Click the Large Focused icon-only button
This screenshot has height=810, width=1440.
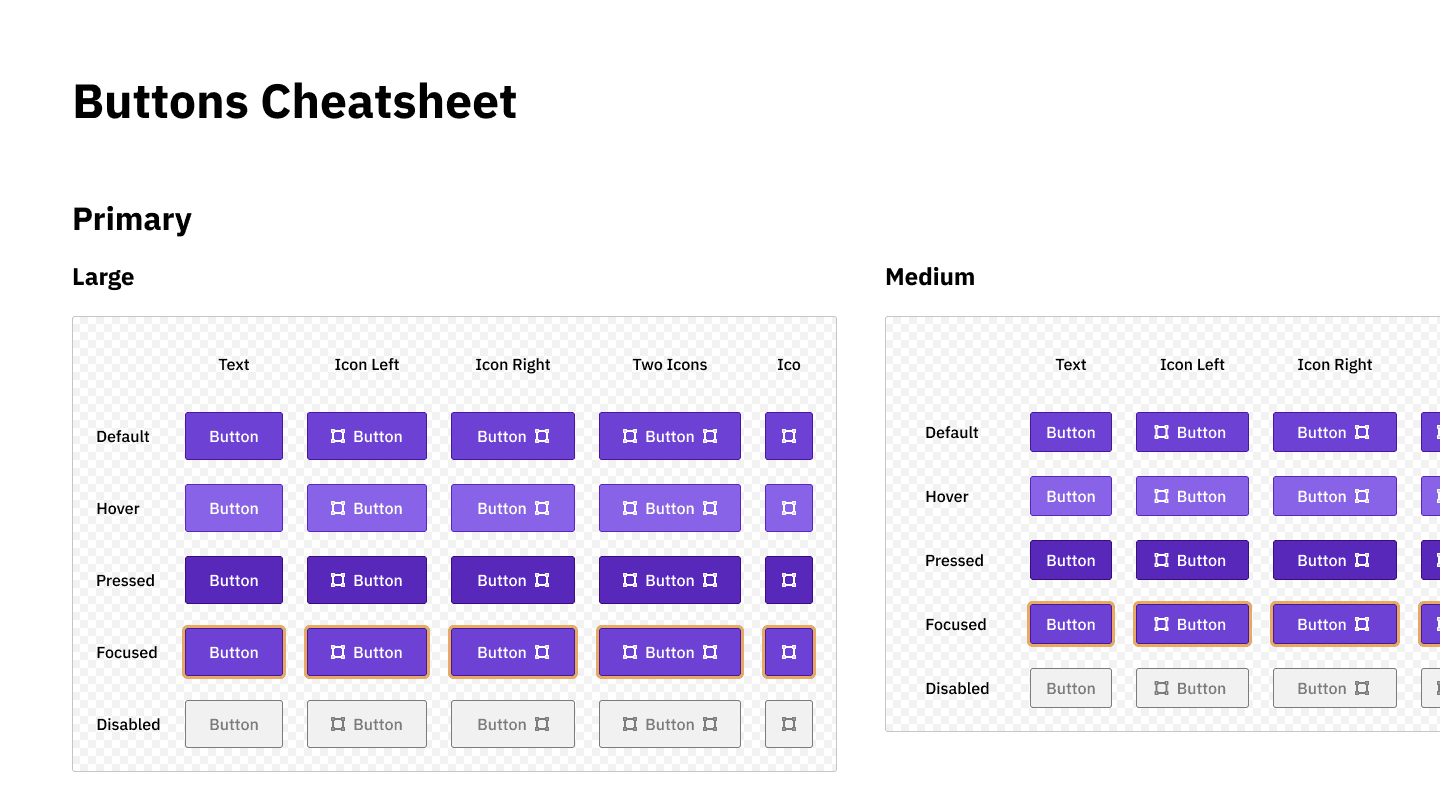[789, 652]
